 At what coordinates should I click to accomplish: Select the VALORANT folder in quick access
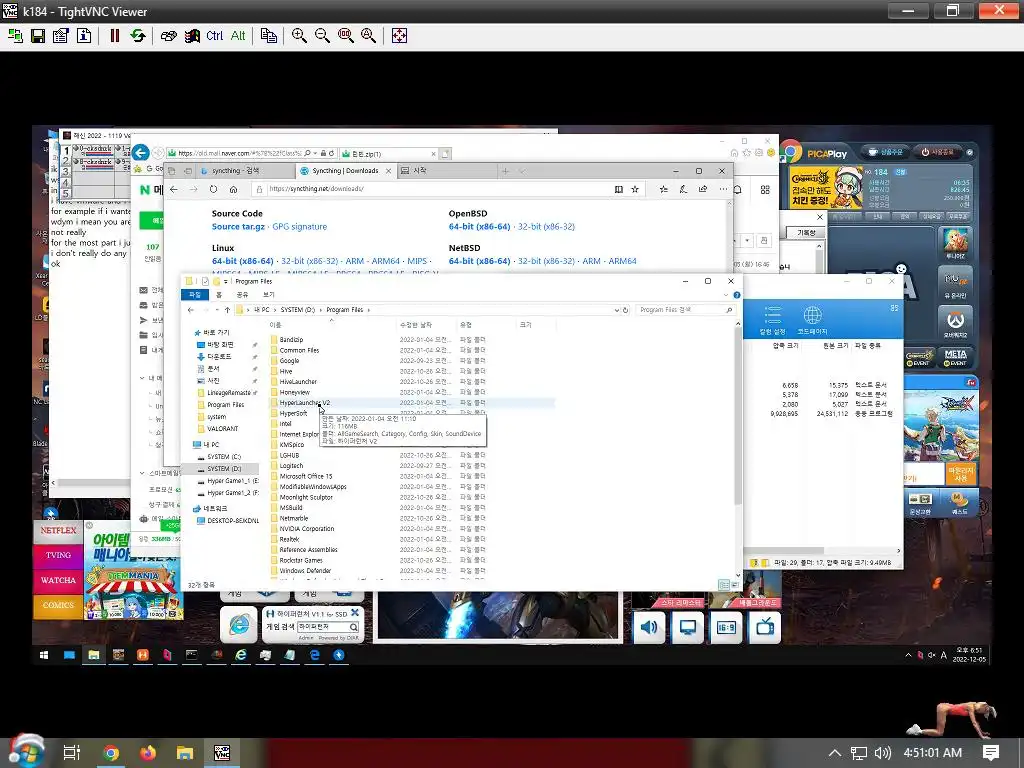223,429
